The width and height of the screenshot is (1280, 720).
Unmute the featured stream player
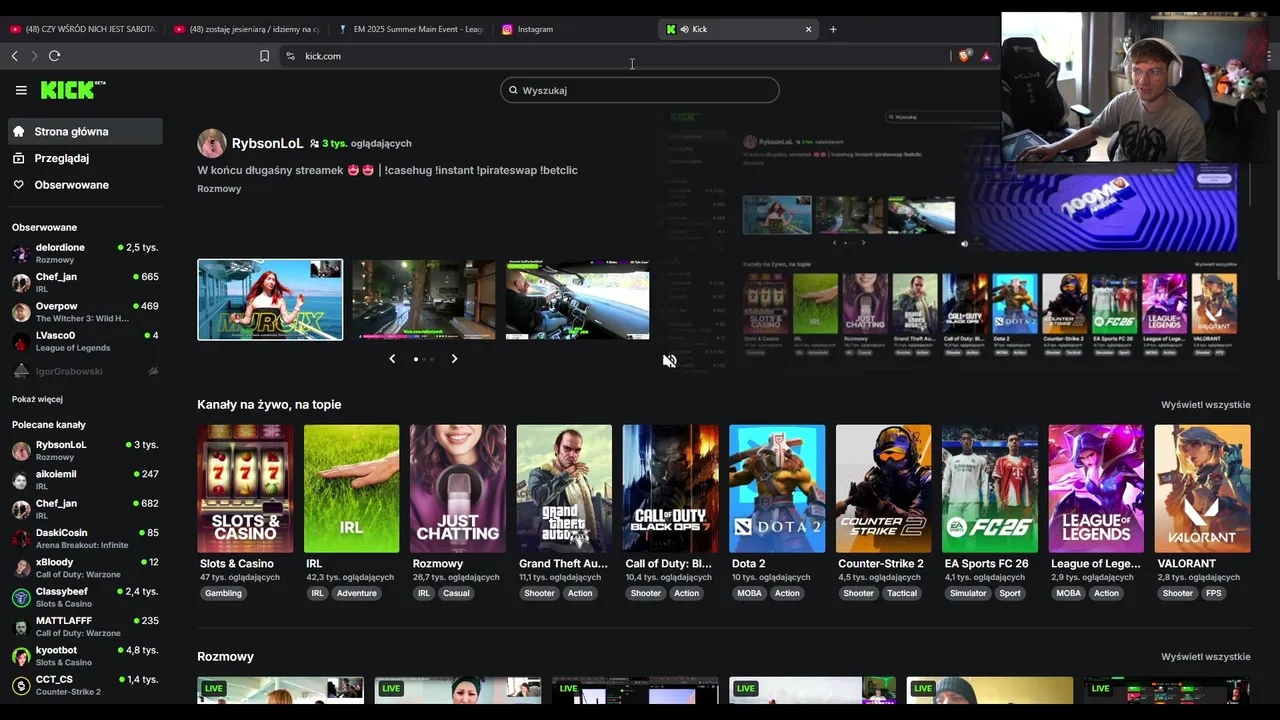[x=670, y=361]
